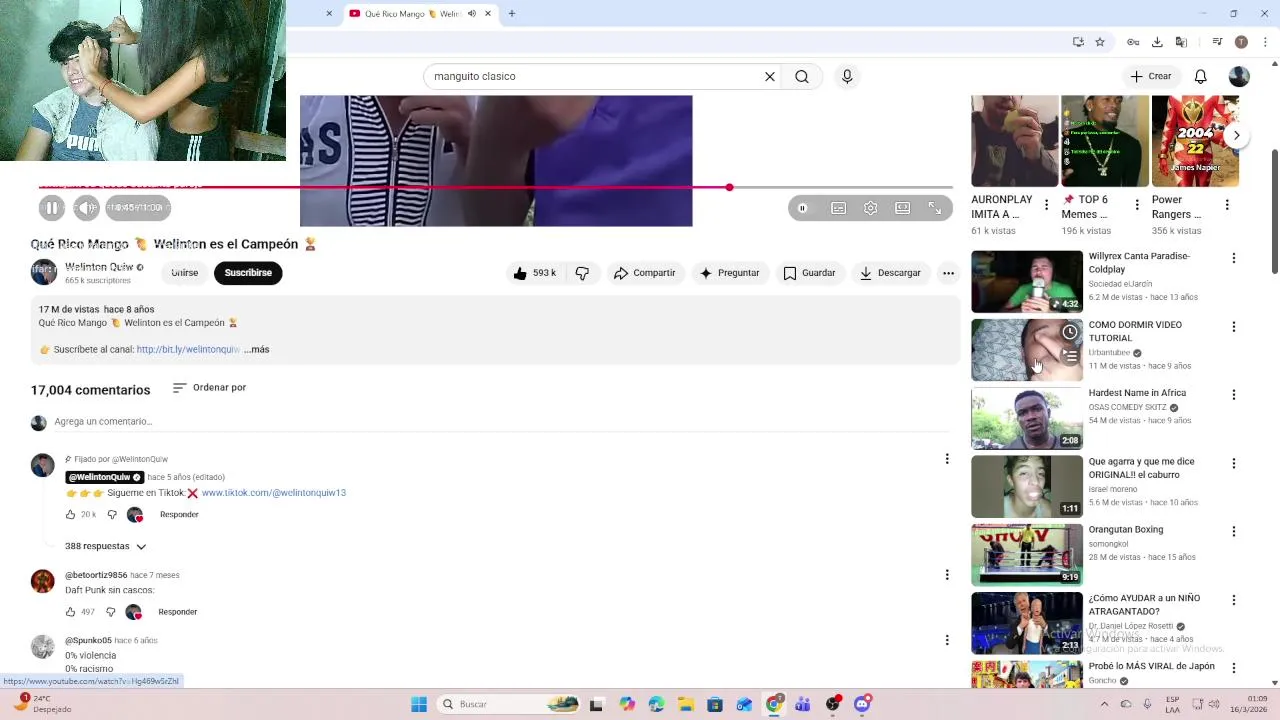Like @betoortiz9856 comment with 497 likes

pyautogui.click(x=71, y=612)
